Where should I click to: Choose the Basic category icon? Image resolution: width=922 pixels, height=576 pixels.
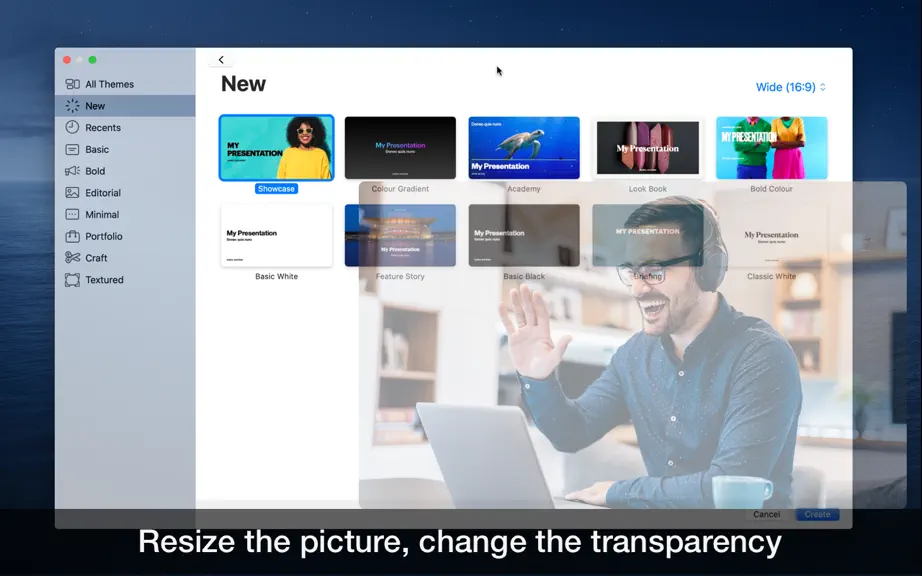tap(72, 149)
